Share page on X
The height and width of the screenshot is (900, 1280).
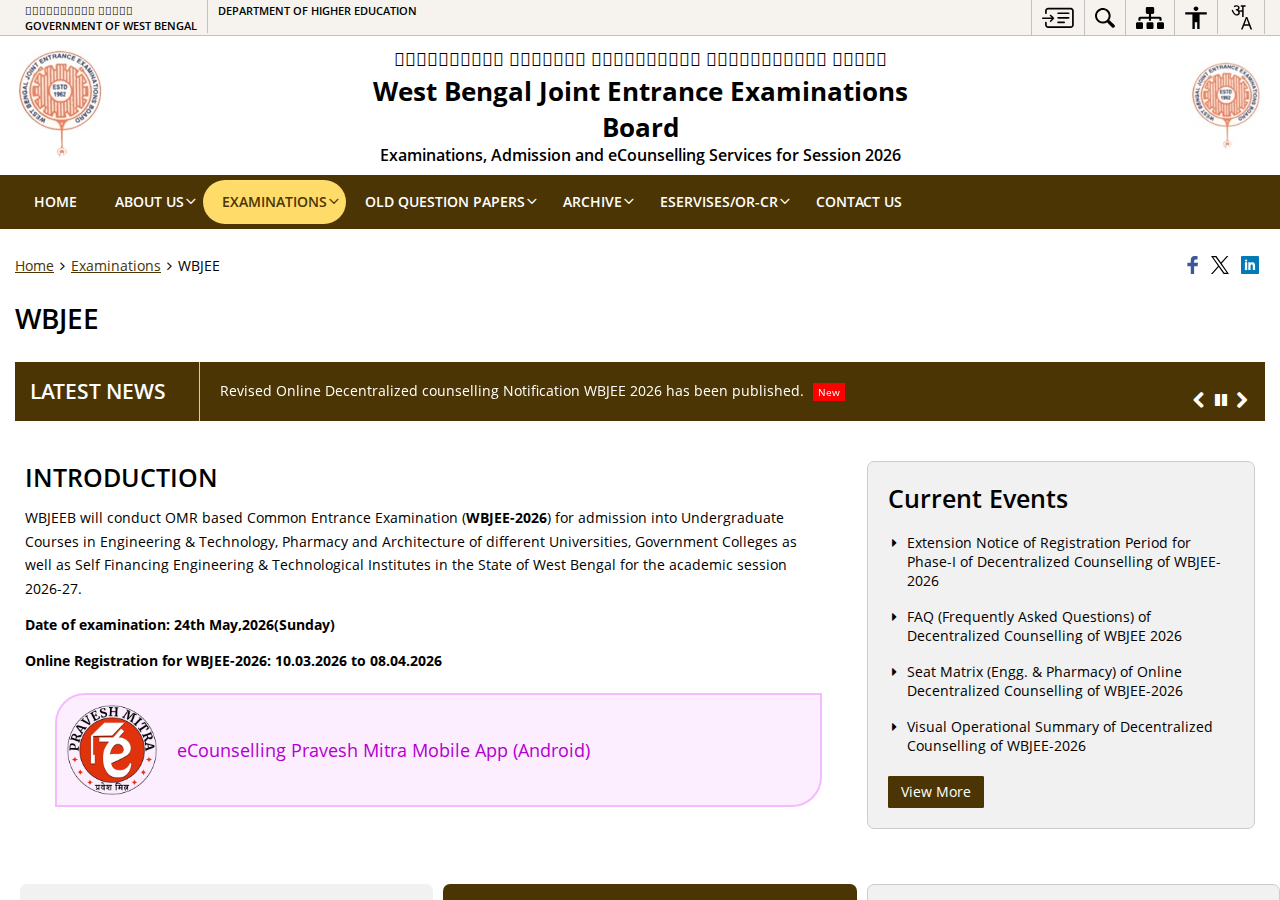(x=1220, y=265)
